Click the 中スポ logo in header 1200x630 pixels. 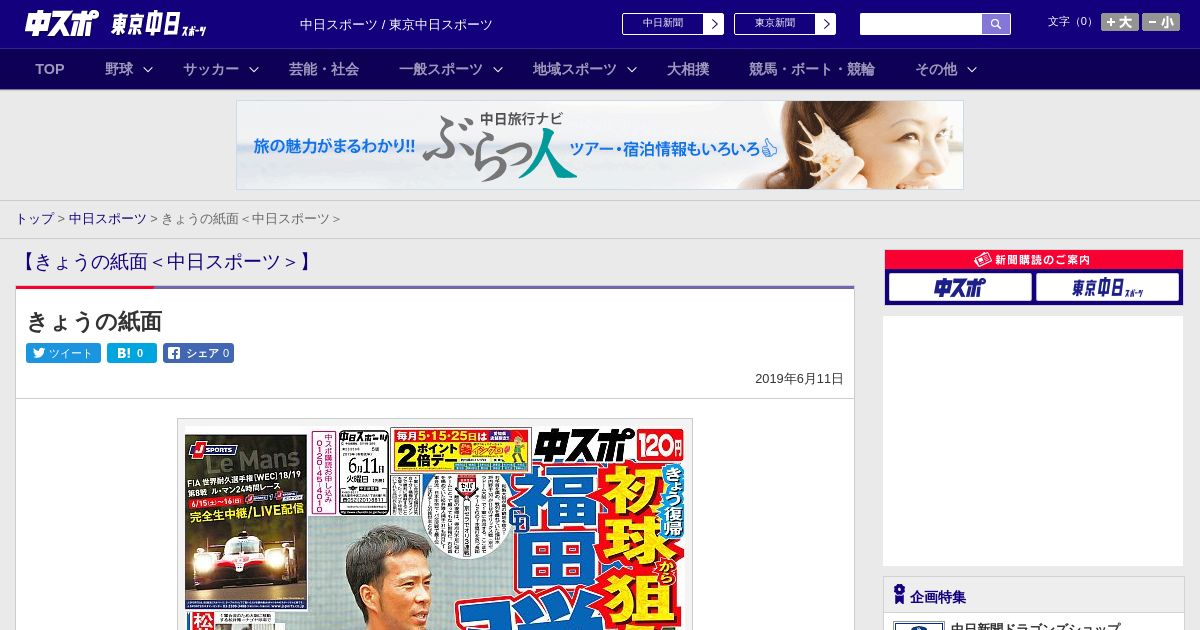pyautogui.click(x=62, y=23)
